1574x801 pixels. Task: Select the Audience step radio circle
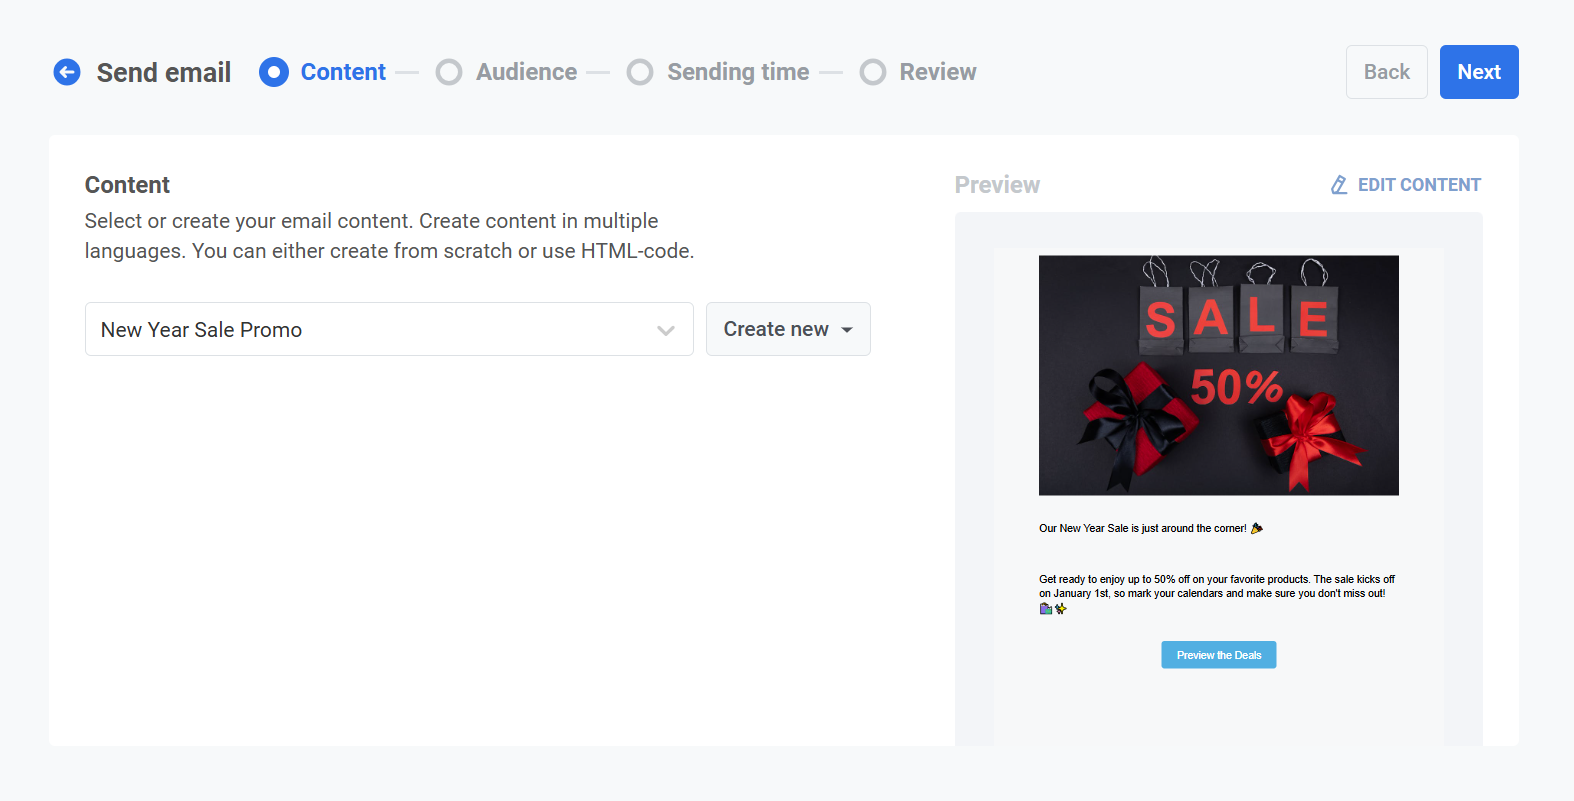[x=449, y=72]
